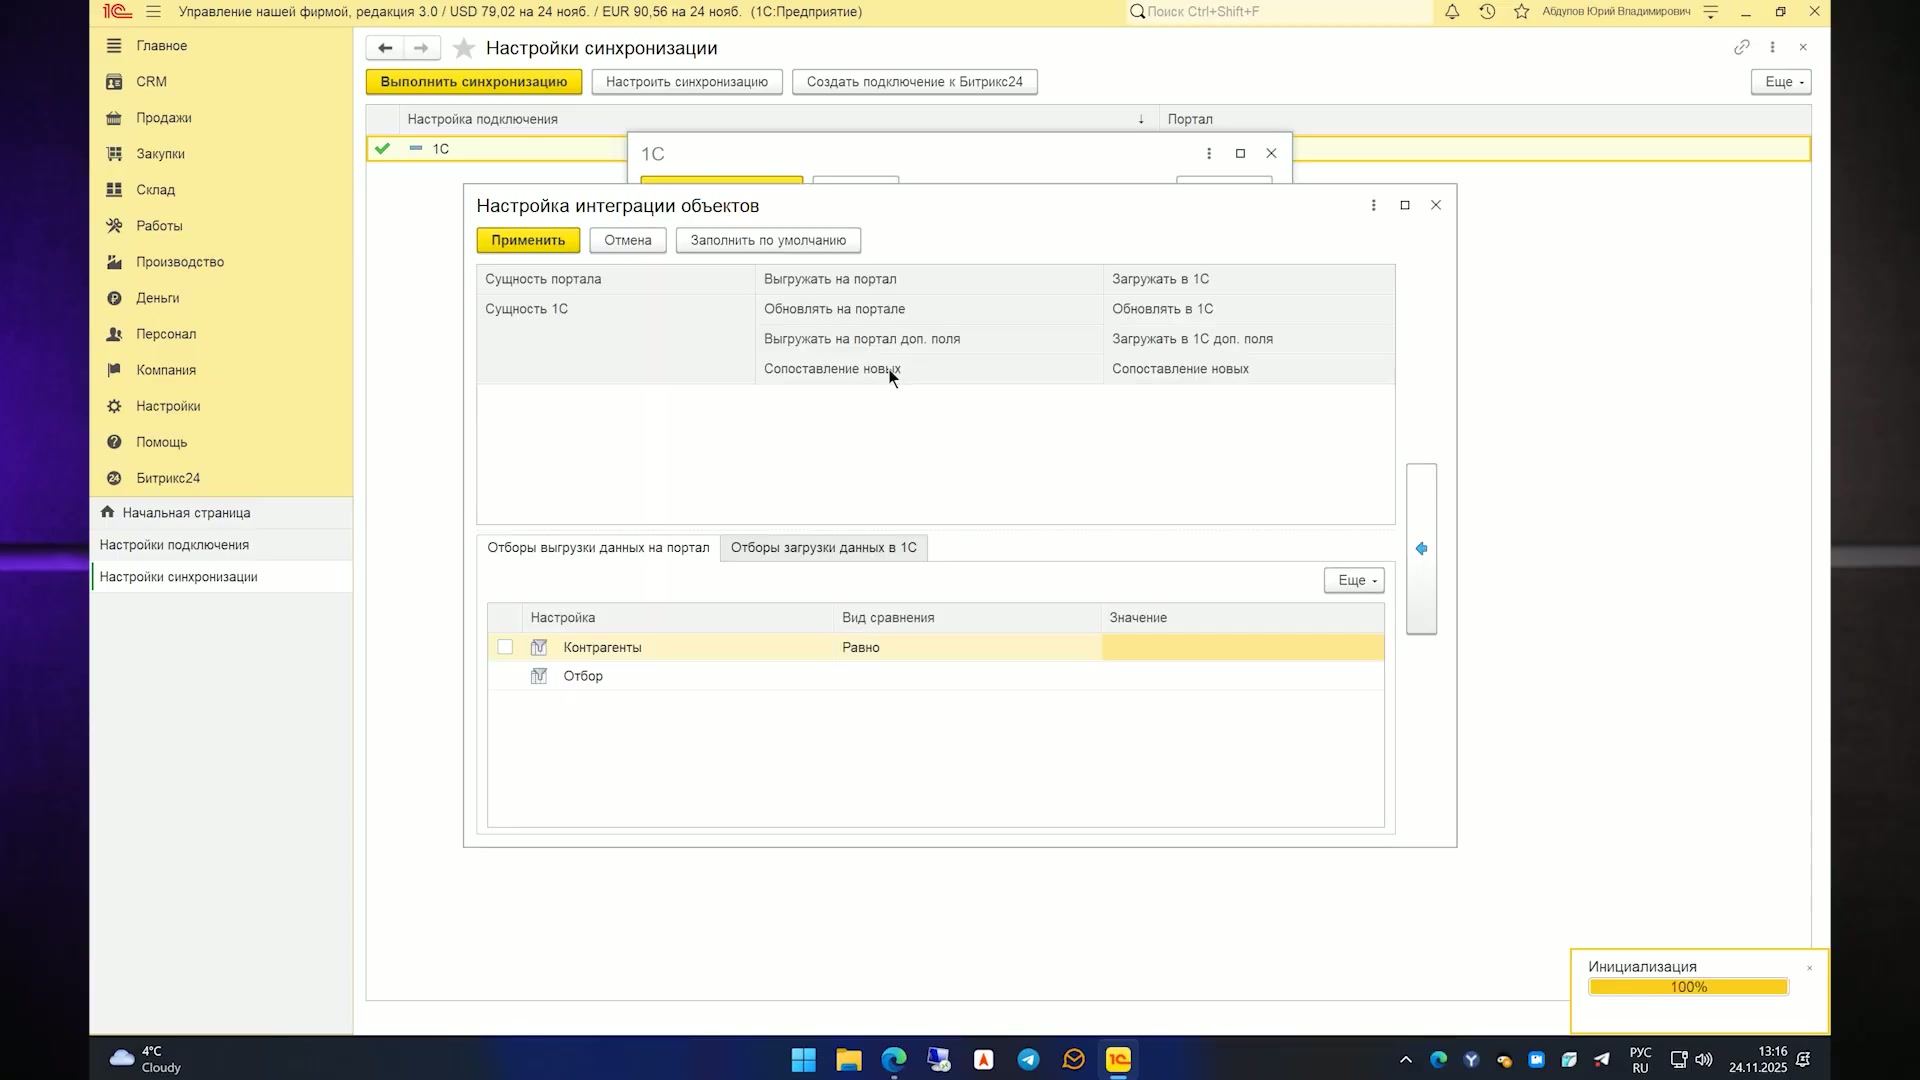Open Microsoft Edge from the taskbar
This screenshot has height=1080, width=1920.
tap(893, 1059)
